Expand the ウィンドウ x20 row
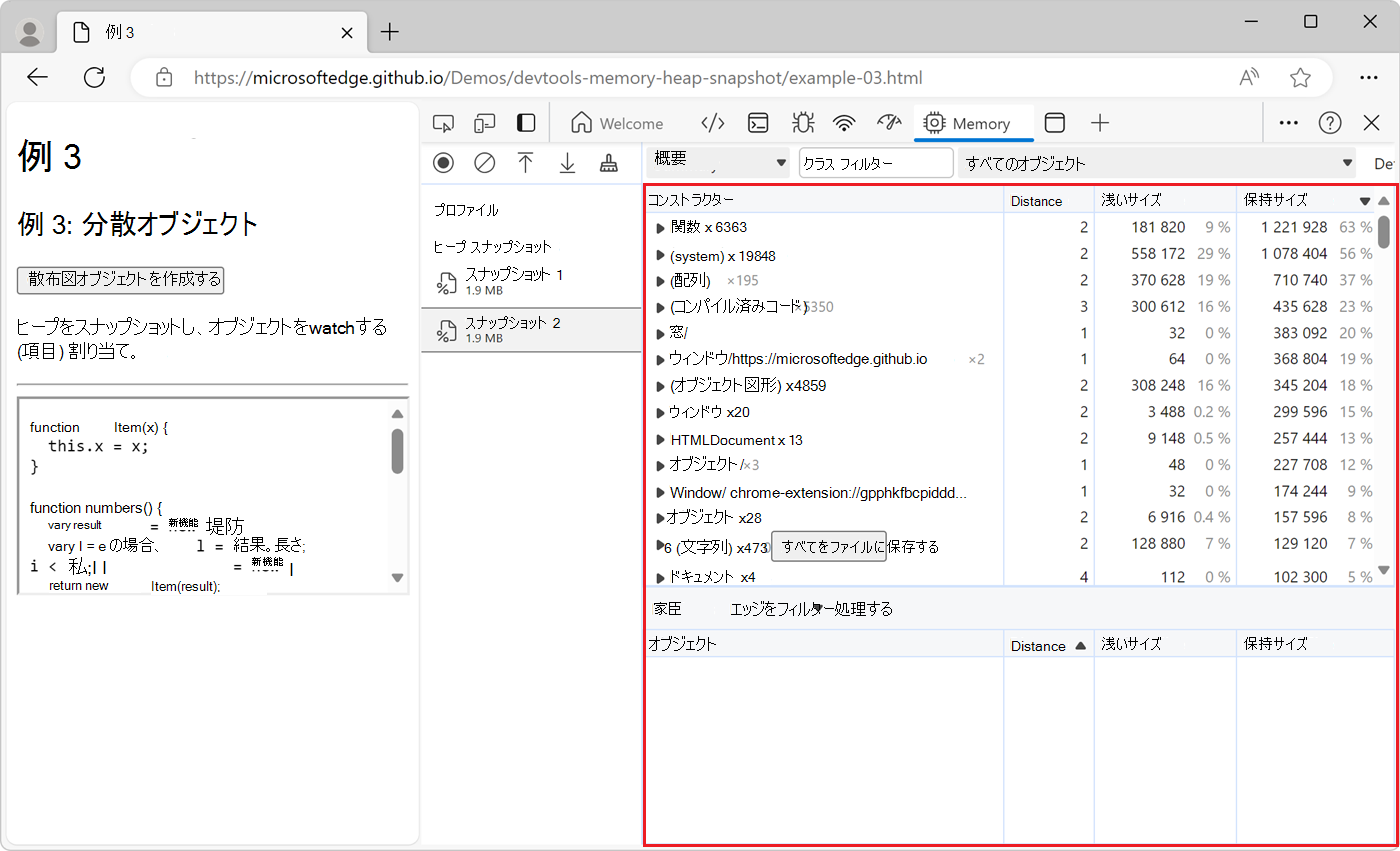Screen dimensions: 1400x851 (660, 412)
